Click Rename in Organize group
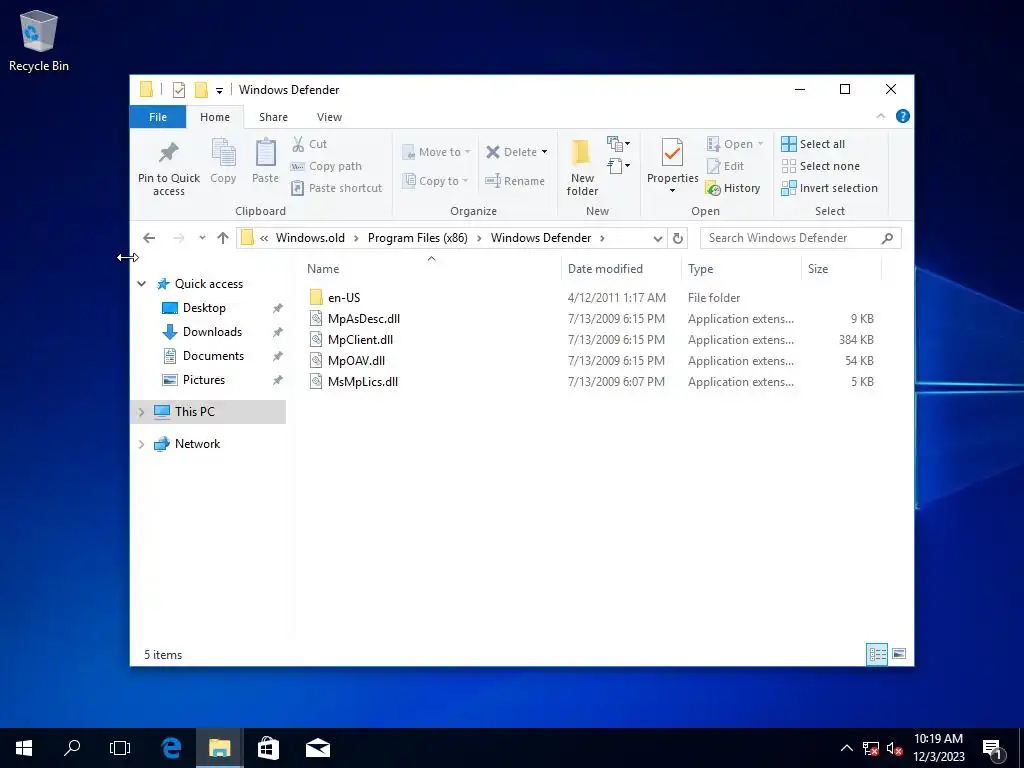This screenshot has height=768, width=1024. [x=515, y=181]
